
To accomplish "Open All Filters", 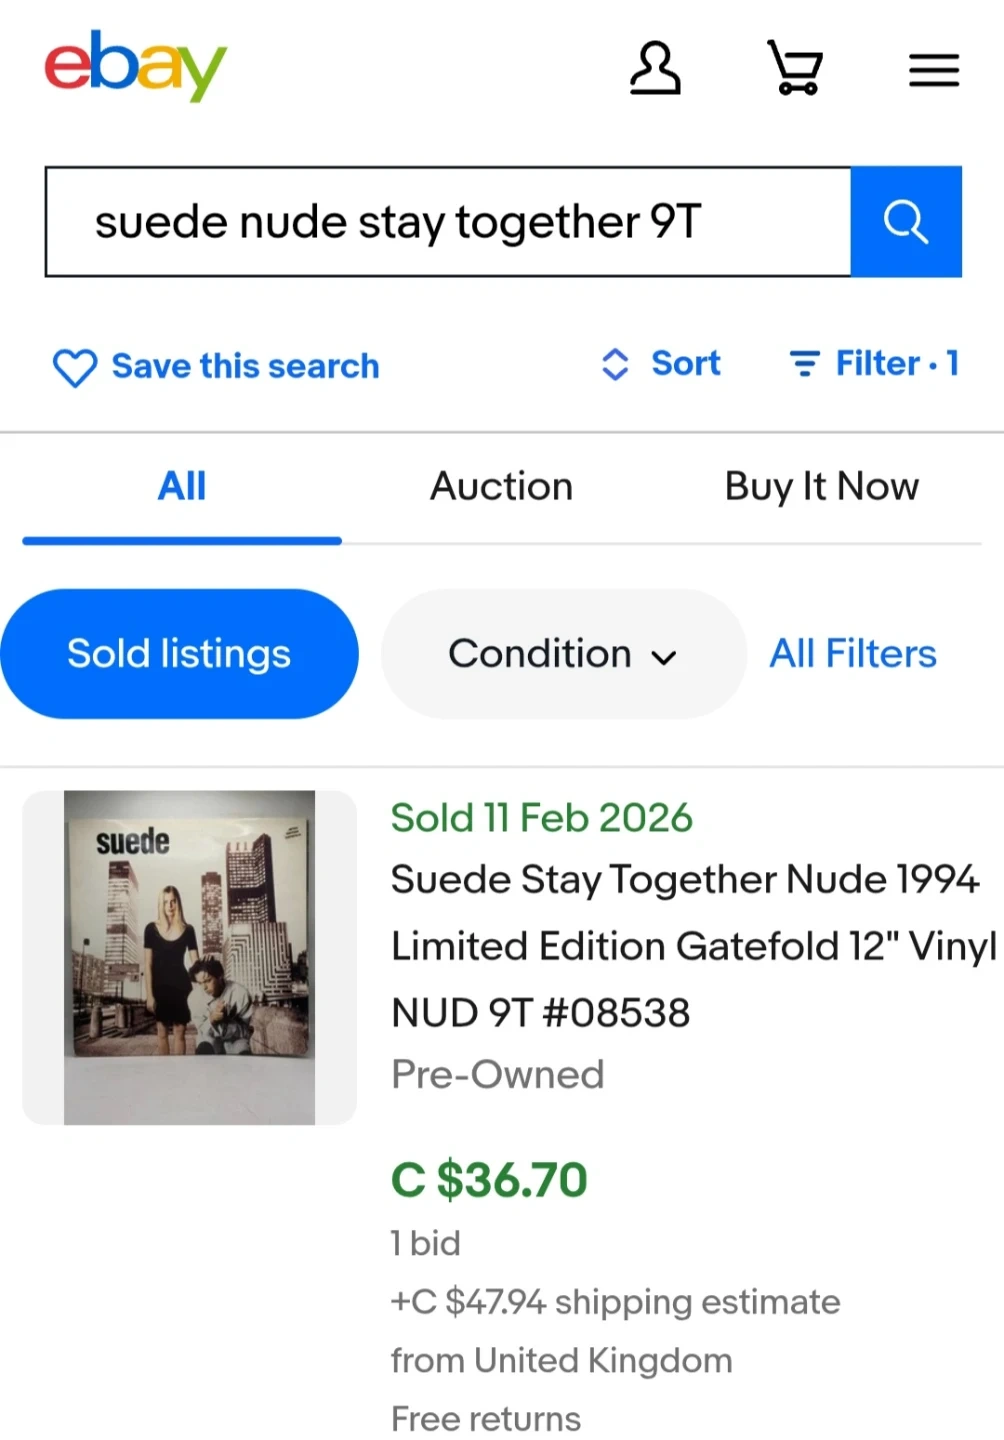I will (x=852, y=654).
